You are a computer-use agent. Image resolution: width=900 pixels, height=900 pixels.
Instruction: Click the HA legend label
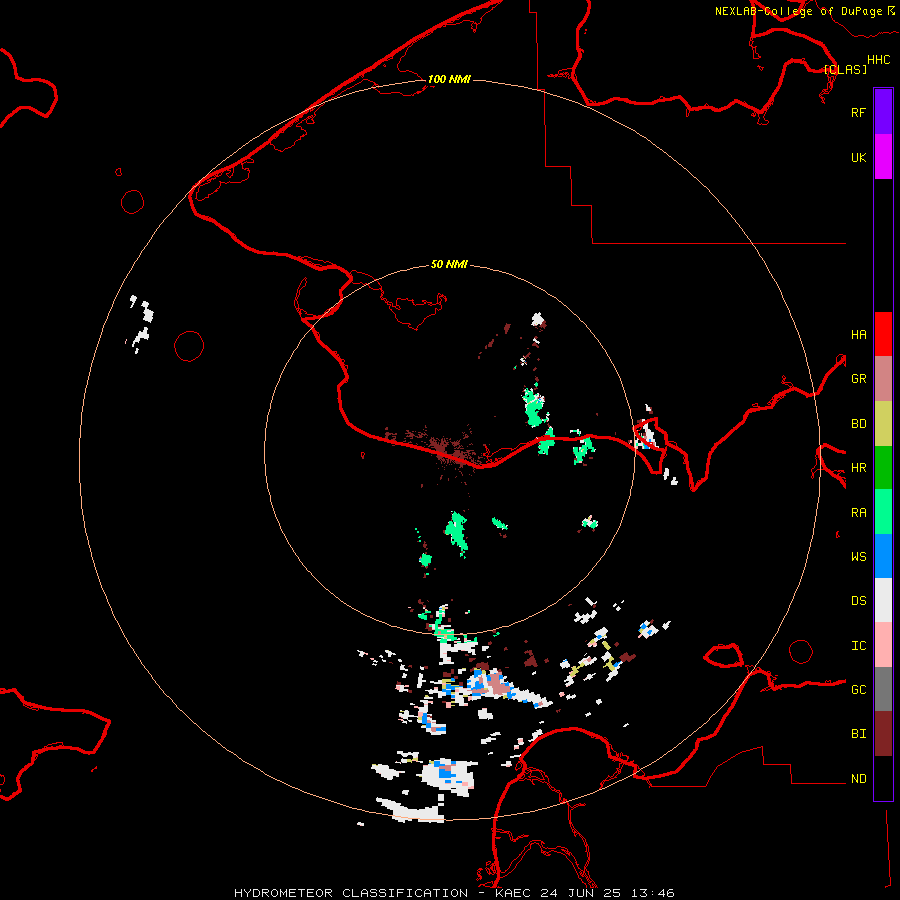[858, 335]
